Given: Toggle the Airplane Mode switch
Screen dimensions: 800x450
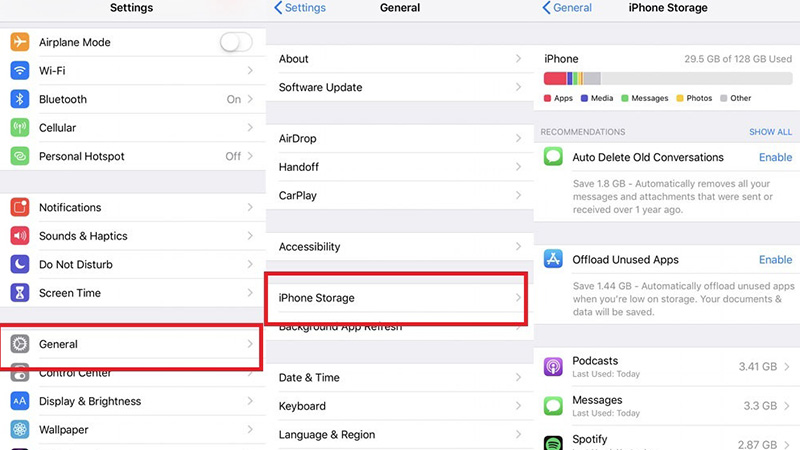Looking at the screenshot, I should point(236,42).
